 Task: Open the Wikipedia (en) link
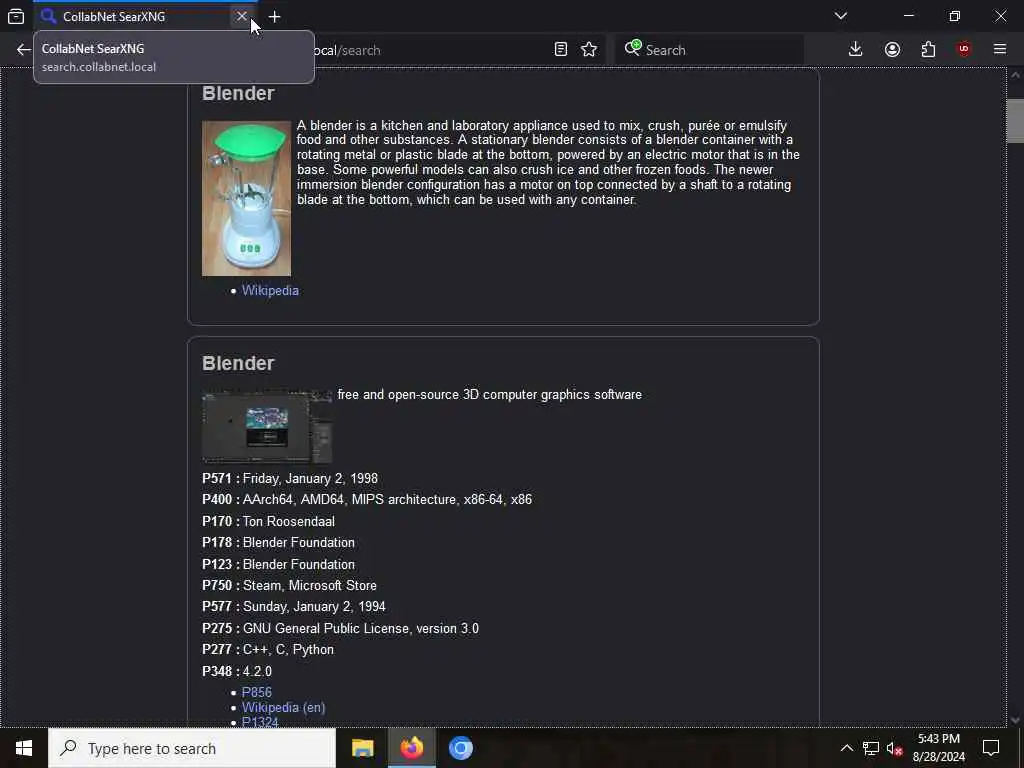[283, 707]
